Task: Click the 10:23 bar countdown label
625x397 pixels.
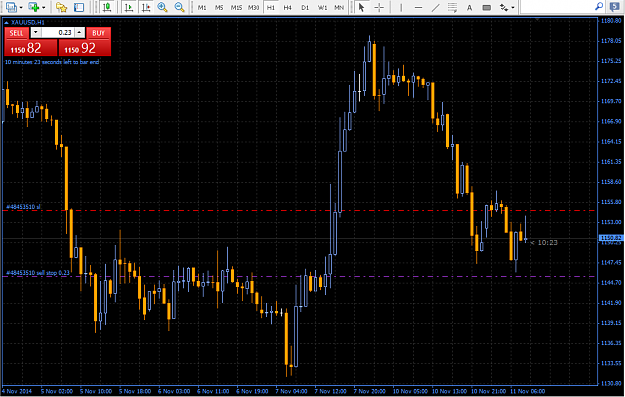Action: (x=547, y=242)
